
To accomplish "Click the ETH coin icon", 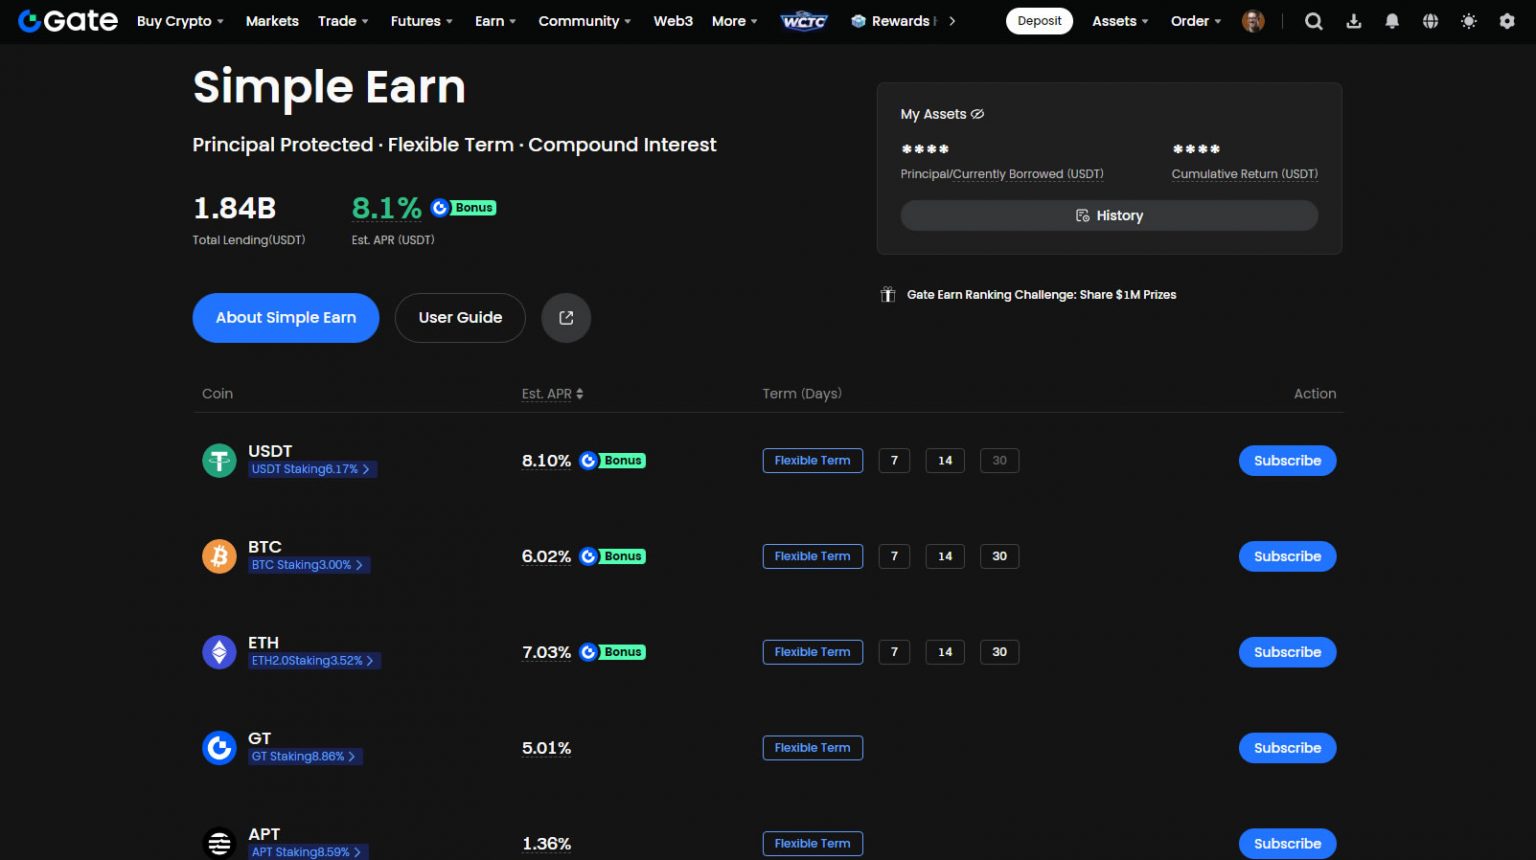I will tap(219, 652).
